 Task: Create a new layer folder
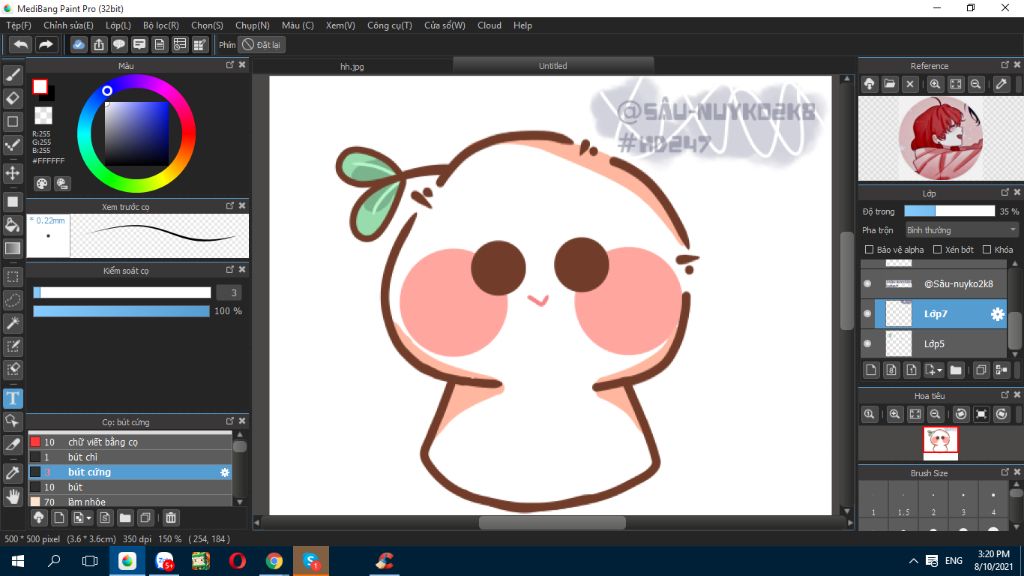(955, 370)
